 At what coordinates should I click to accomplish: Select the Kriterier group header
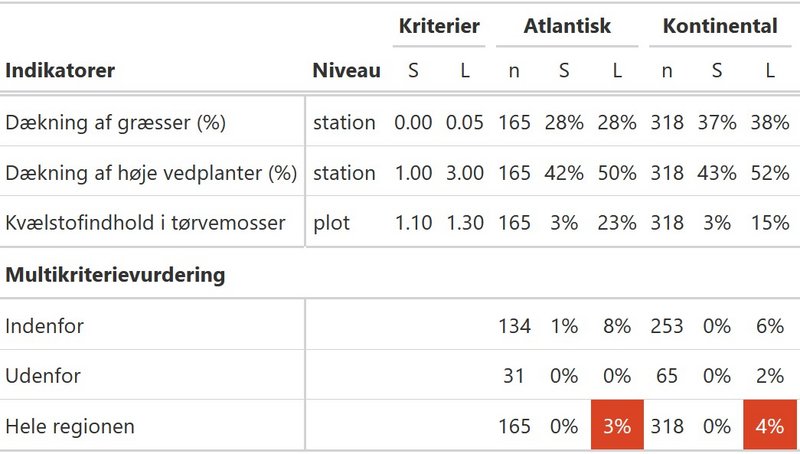coord(439,26)
